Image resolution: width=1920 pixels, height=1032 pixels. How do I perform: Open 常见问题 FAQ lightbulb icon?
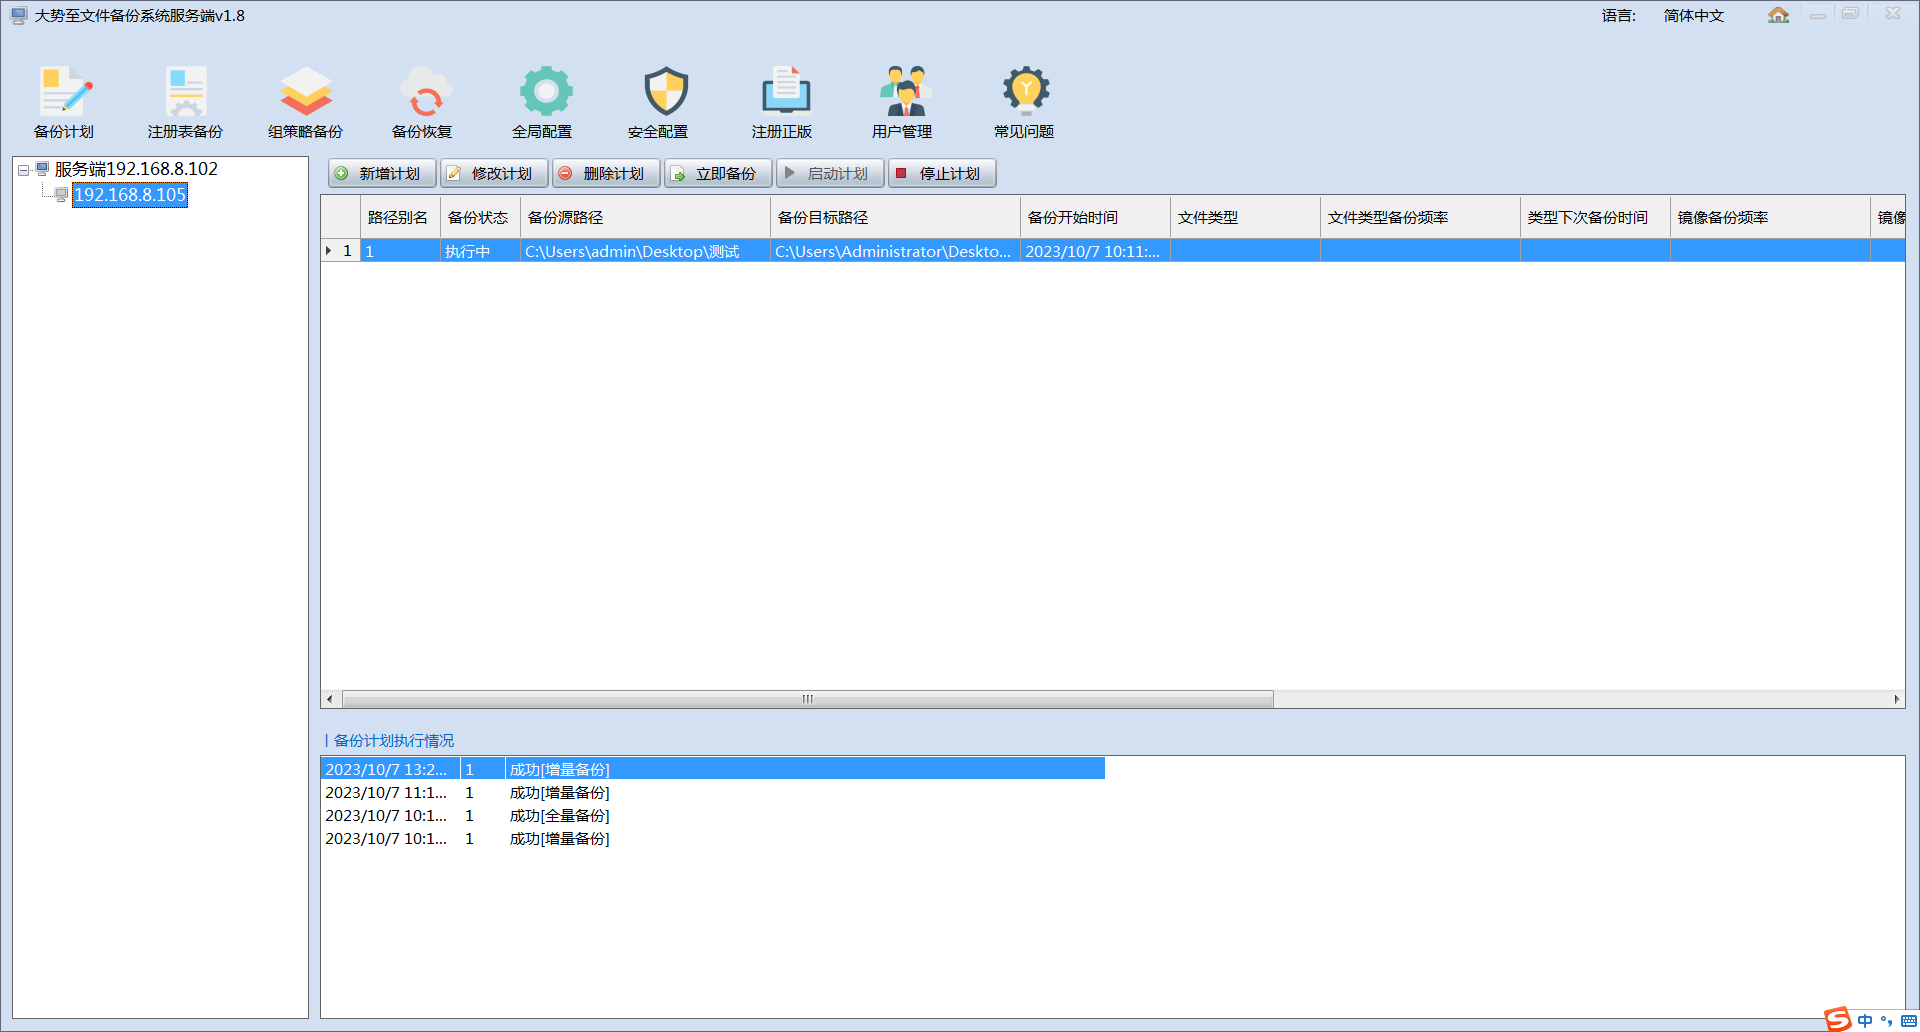tap(1024, 101)
